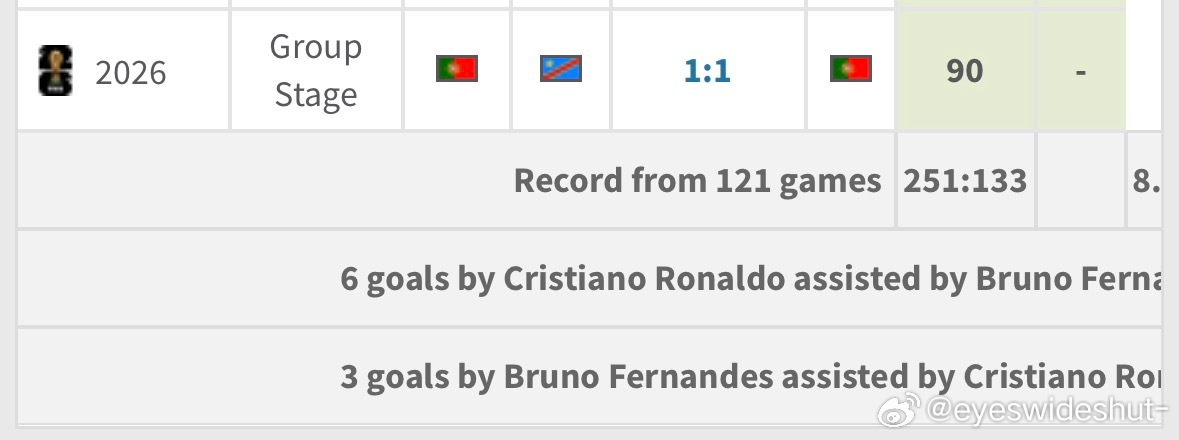Click the empty cell right of 251:133
Image resolution: width=1179 pixels, height=440 pixels.
coord(1081,181)
